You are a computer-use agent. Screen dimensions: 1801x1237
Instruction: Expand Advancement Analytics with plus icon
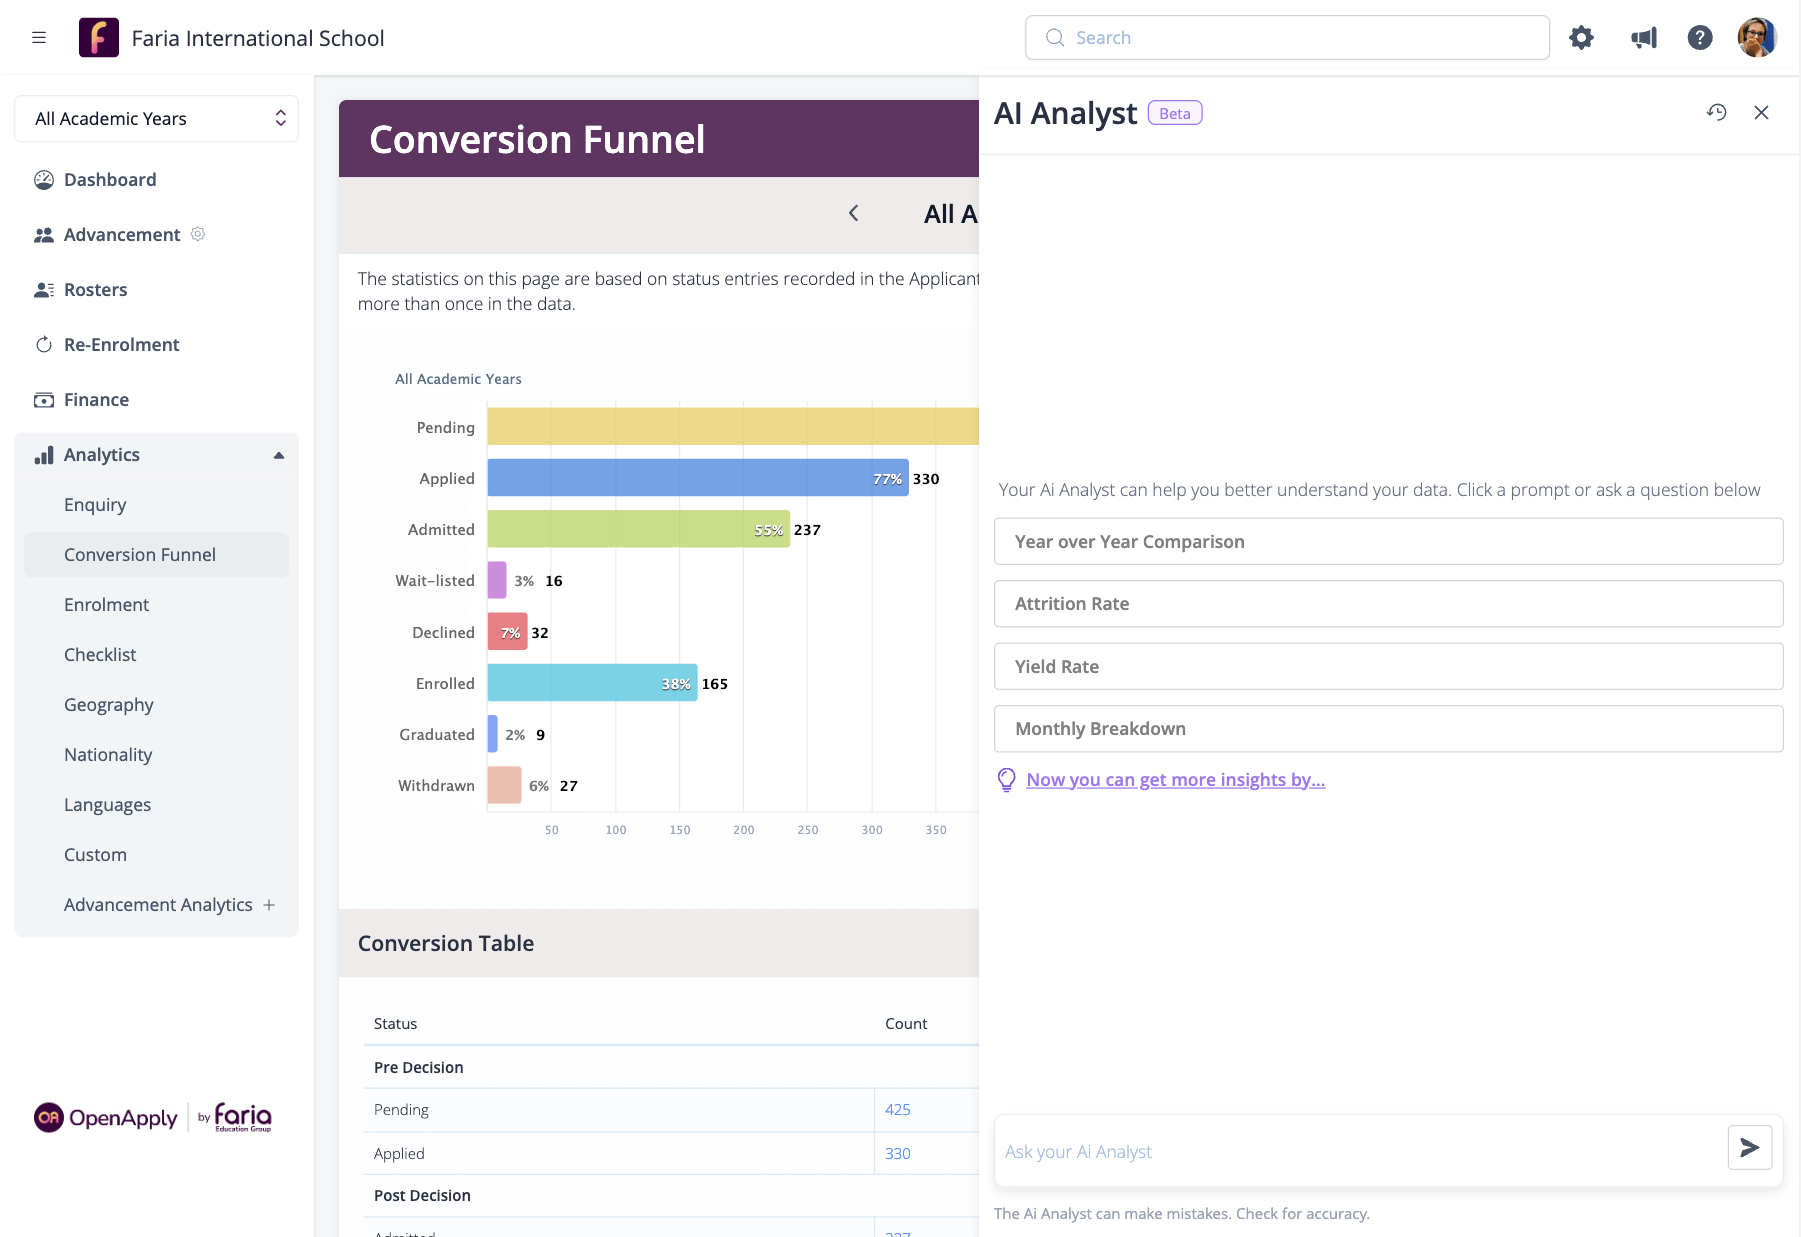click(269, 905)
